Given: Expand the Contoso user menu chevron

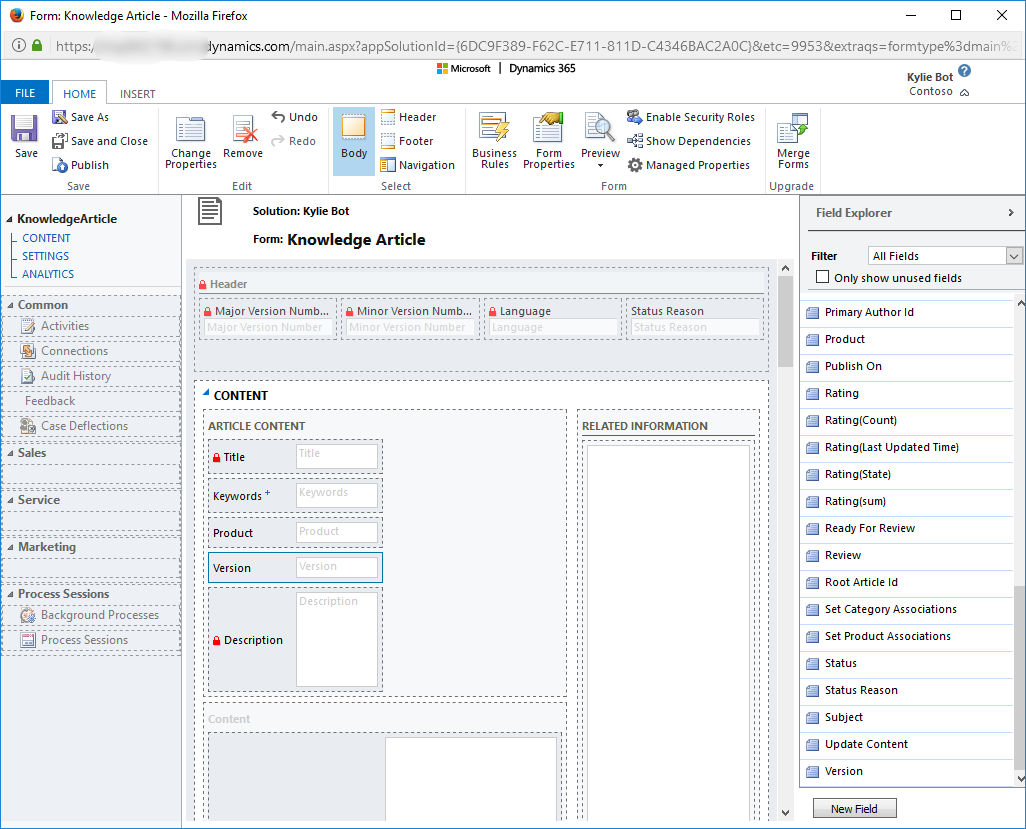Looking at the screenshot, I should coord(964,92).
